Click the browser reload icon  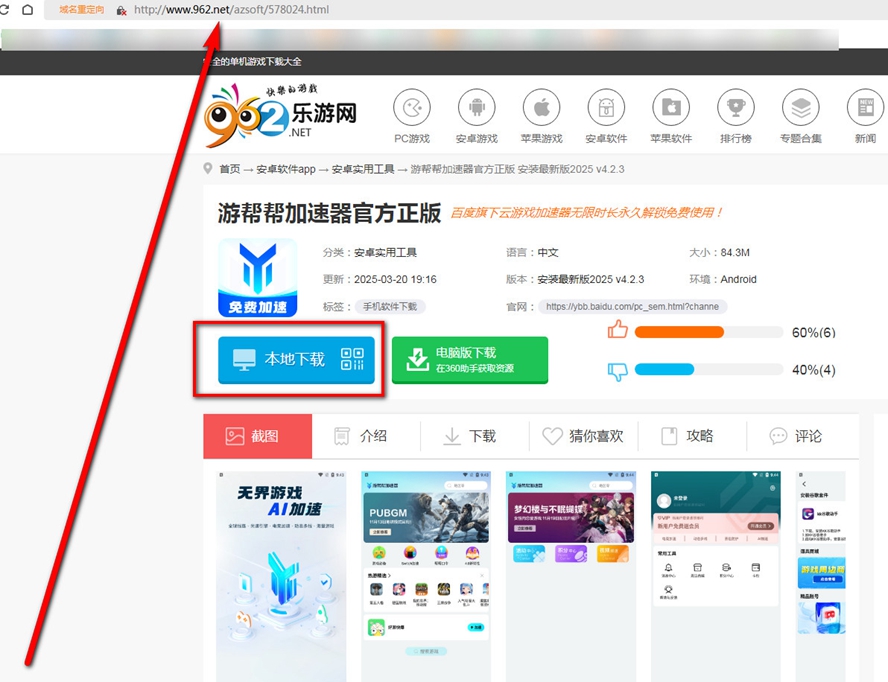pos(4,10)
